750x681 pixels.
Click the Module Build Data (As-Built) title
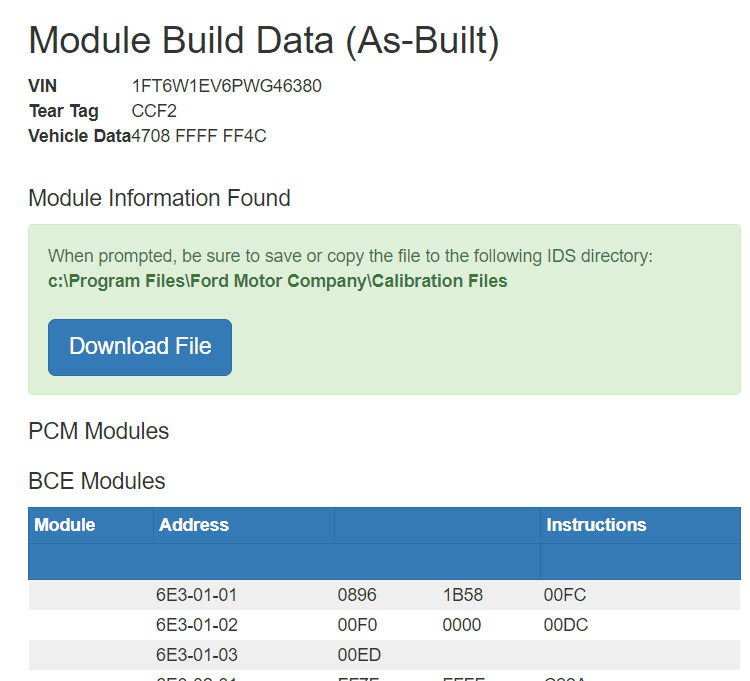(x=263, y=40)
